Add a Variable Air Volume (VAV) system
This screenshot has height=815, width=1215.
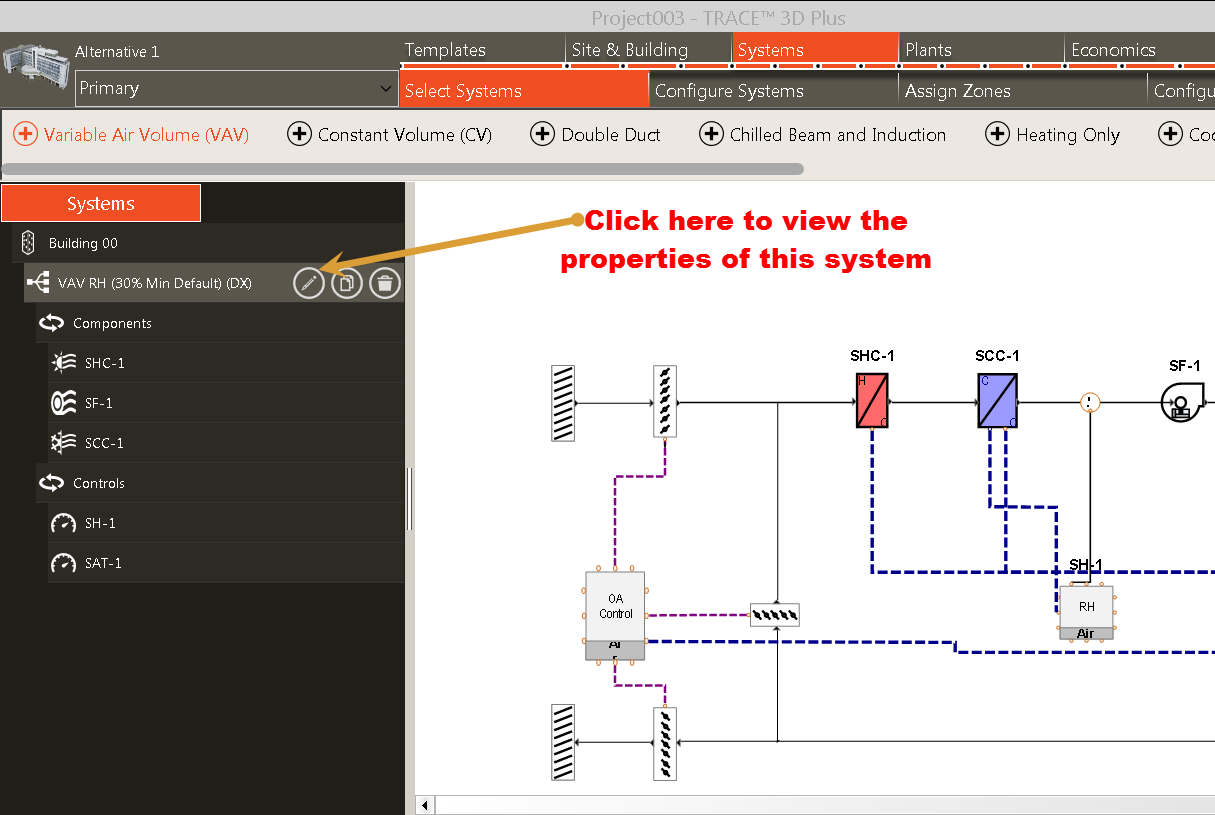(x=131, y=135)
